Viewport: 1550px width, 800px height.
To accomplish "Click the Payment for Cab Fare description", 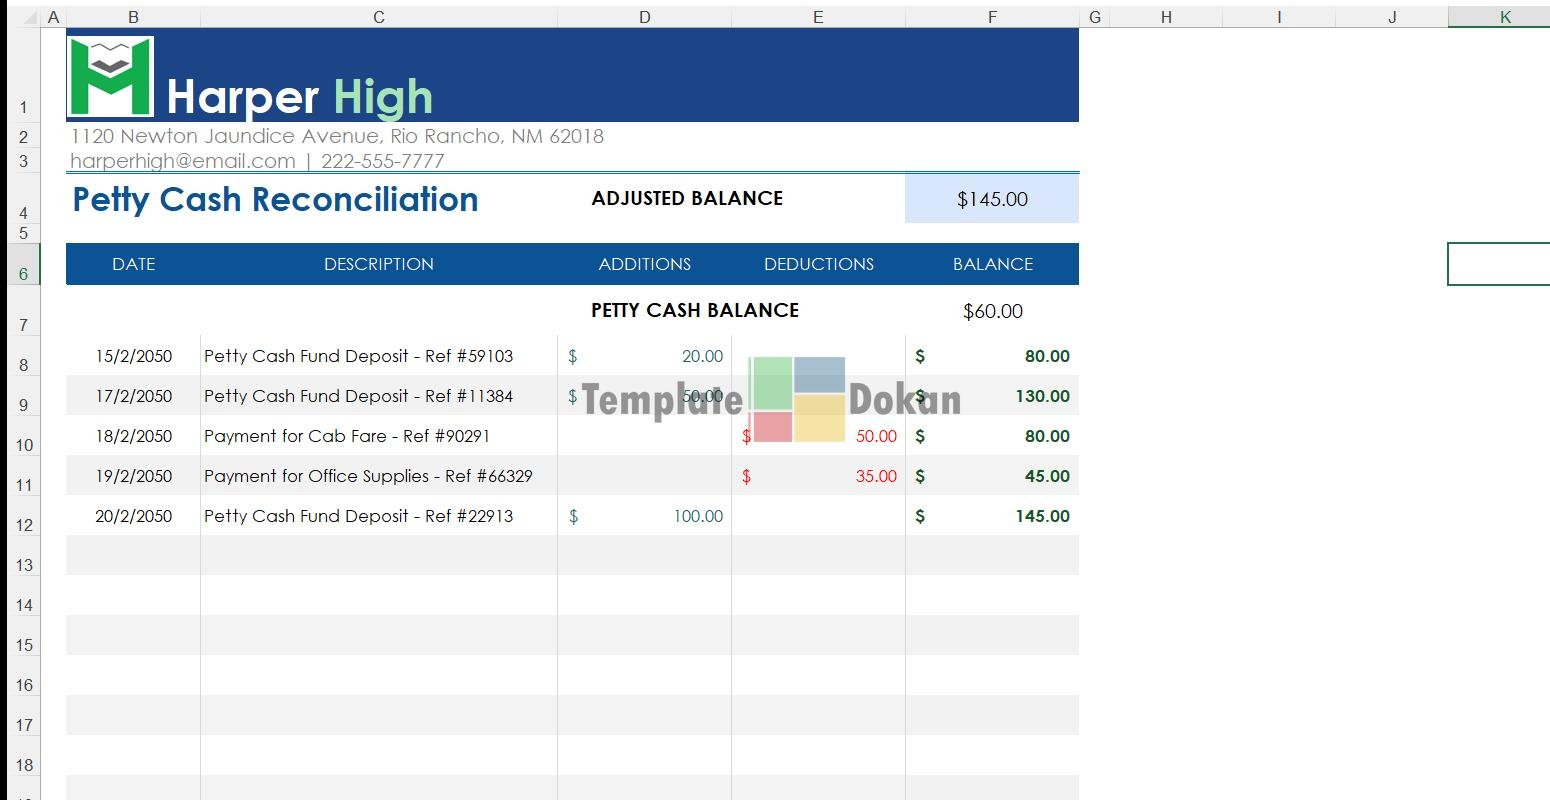I will [x=346, y=436].
